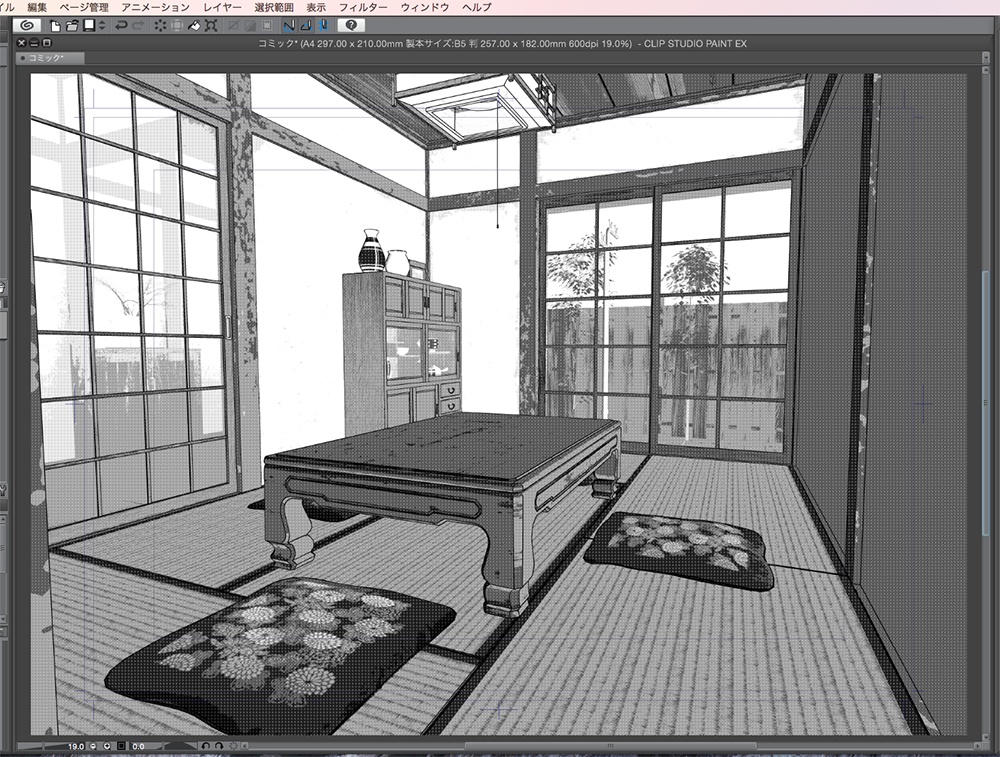Screen dimensions: 1000x757
Task: Create a new document with page icon
Action: pos(55,26)
